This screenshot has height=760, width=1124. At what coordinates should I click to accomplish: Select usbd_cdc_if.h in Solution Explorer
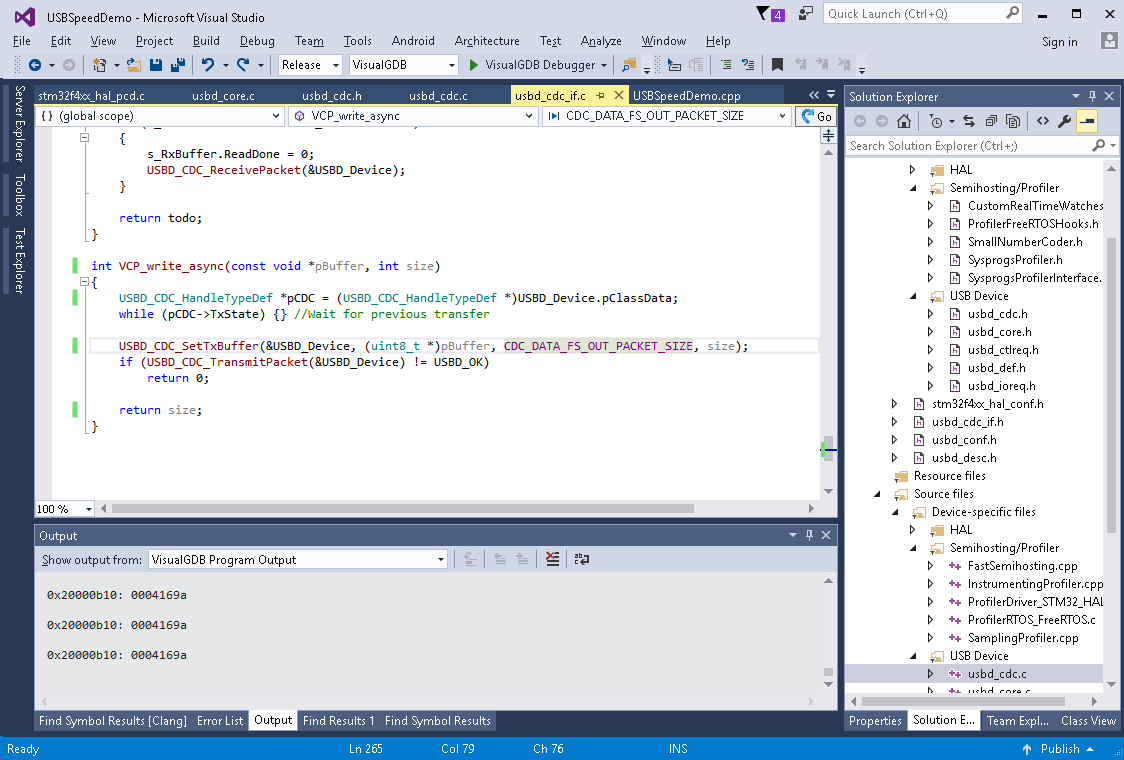967,422
